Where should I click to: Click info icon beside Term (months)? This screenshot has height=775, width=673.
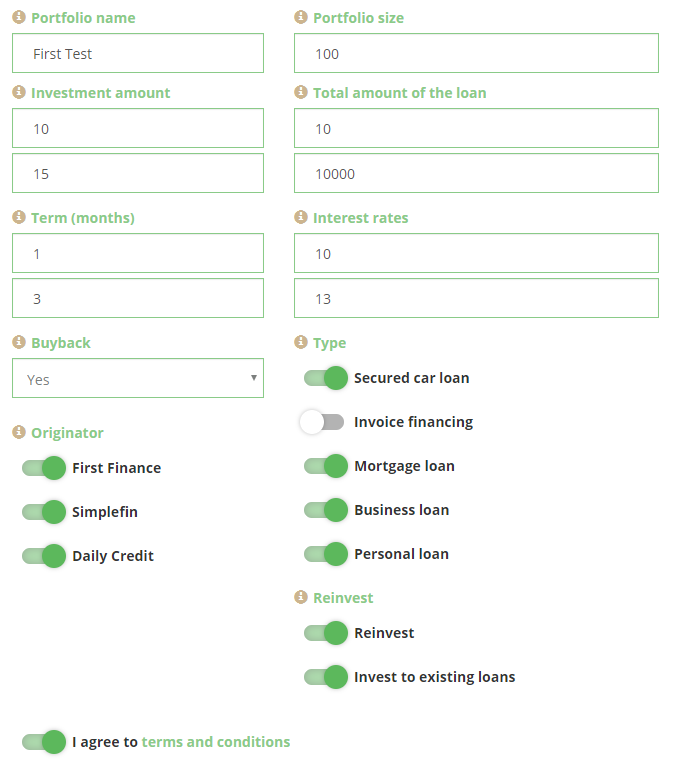[18, 217]
